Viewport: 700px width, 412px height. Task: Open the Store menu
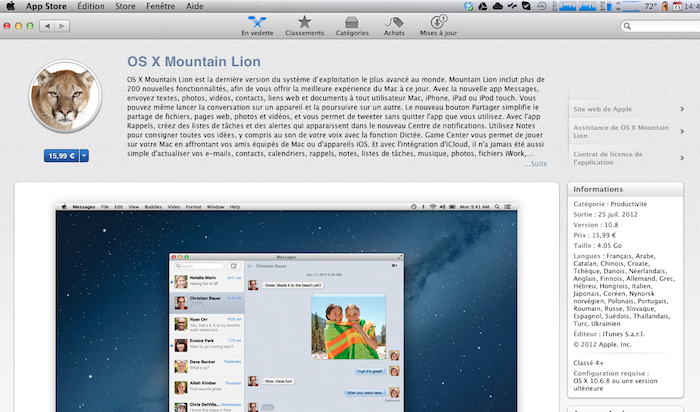[125, 6]
